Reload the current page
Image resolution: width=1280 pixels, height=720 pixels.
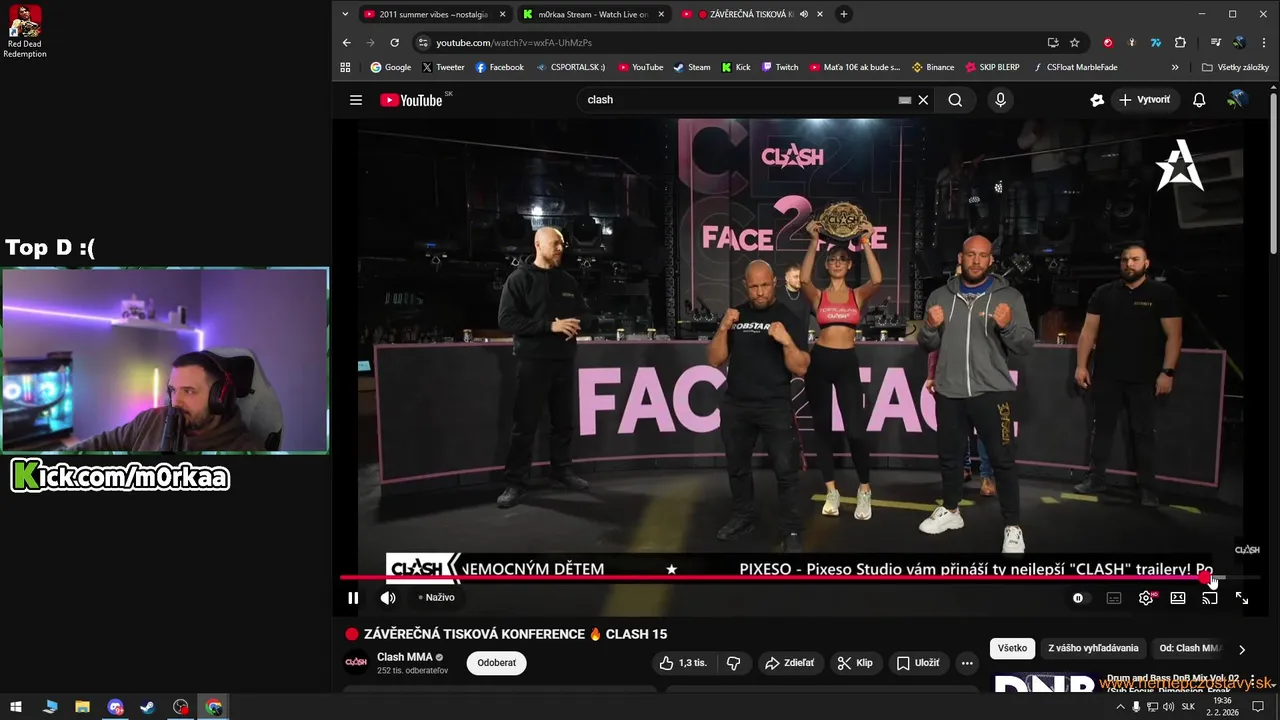point(394,43)
